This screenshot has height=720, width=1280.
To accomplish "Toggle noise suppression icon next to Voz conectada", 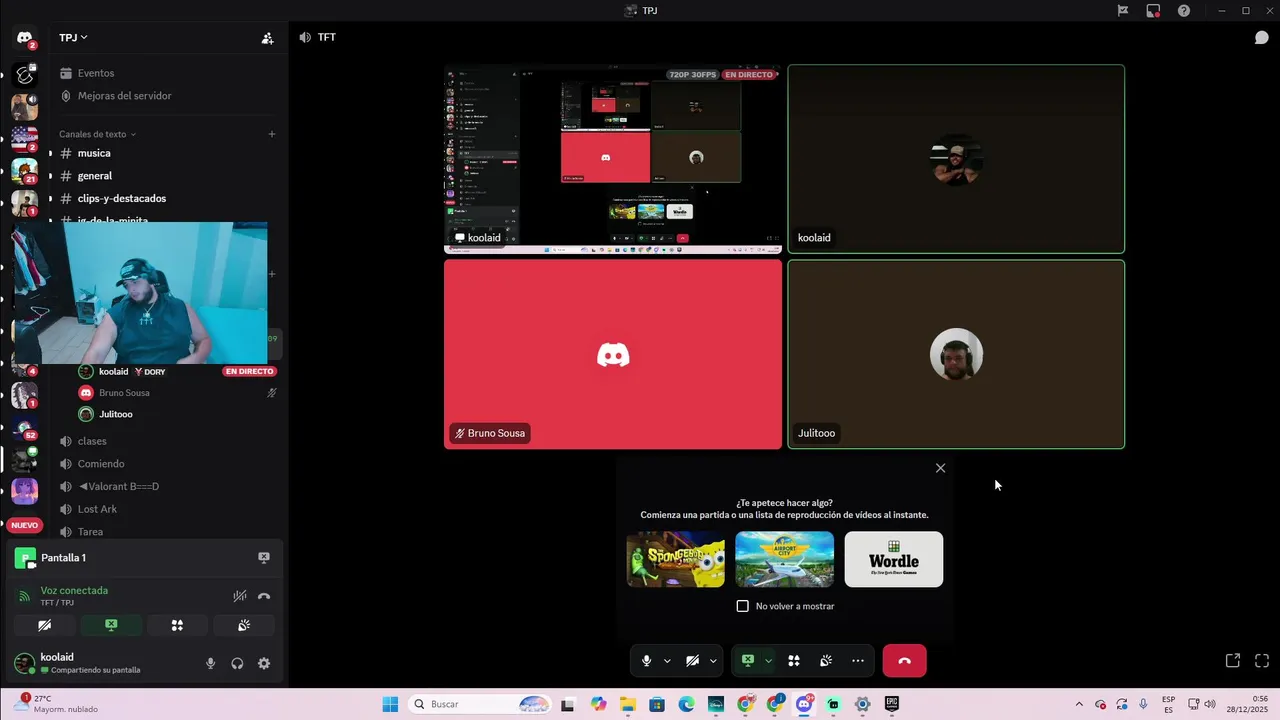I will (240, 596).
